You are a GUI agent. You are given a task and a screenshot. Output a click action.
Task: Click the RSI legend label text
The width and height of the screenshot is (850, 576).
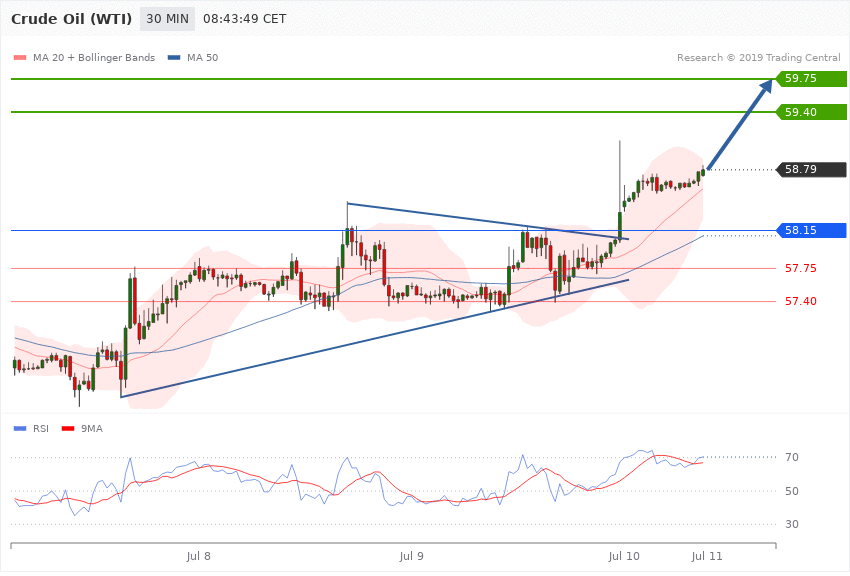pos(41,429)
